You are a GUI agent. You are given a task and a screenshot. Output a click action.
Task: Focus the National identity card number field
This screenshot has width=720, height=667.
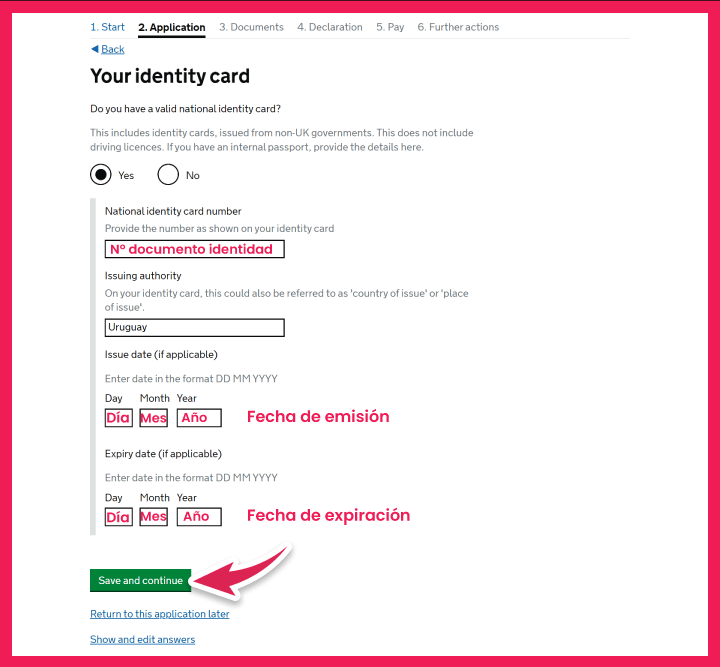(195, 249)
